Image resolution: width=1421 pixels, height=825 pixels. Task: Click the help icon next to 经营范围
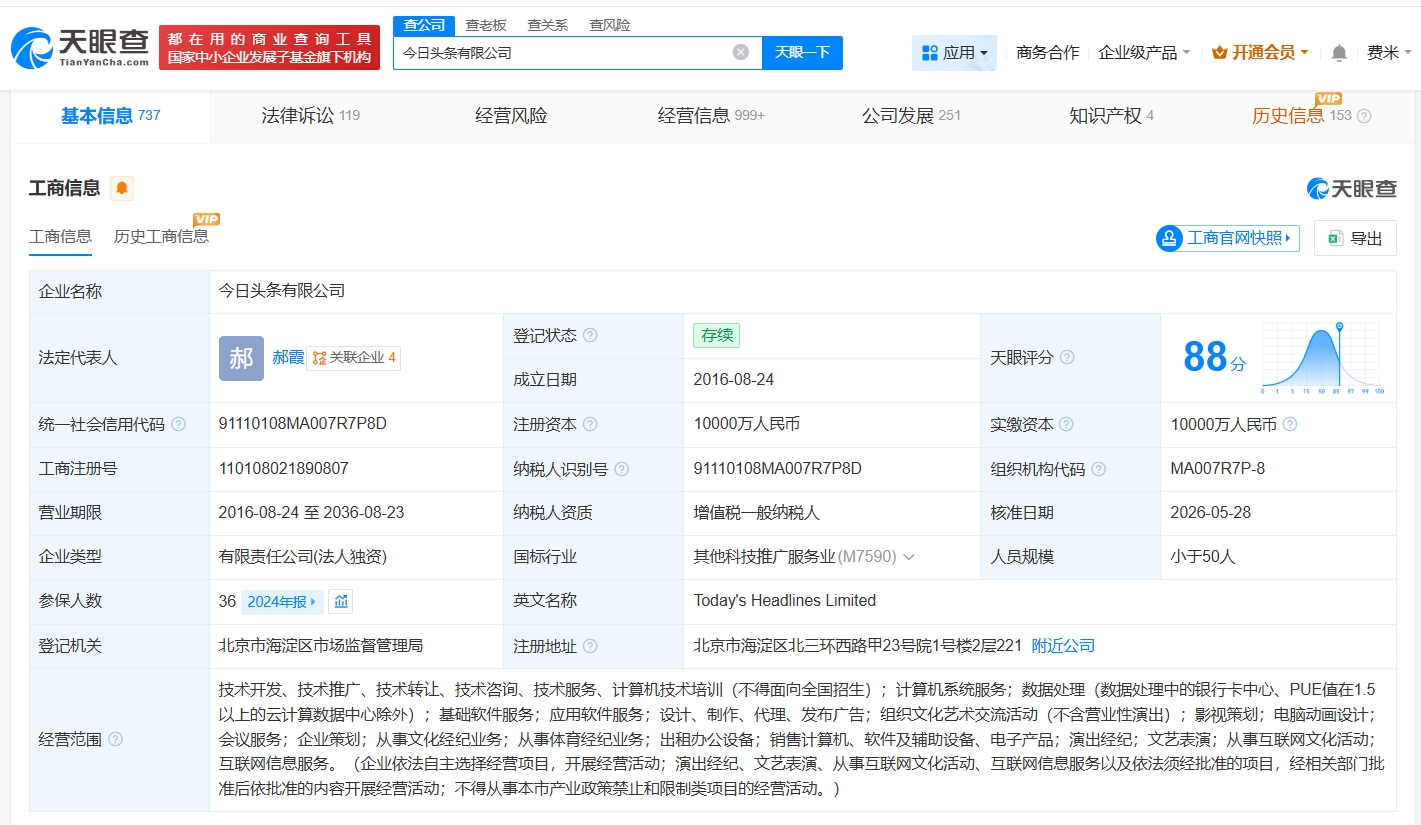[115, 739]
